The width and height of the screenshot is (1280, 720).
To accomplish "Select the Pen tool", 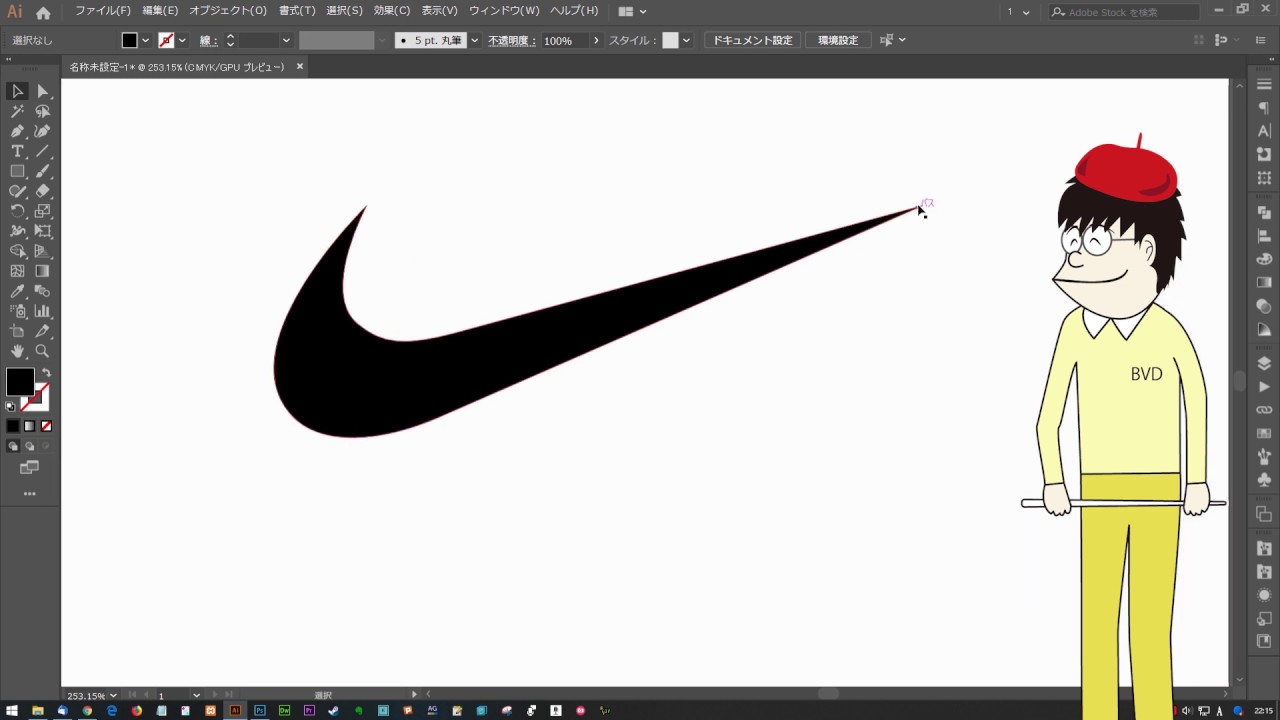I will coord(17,131).
